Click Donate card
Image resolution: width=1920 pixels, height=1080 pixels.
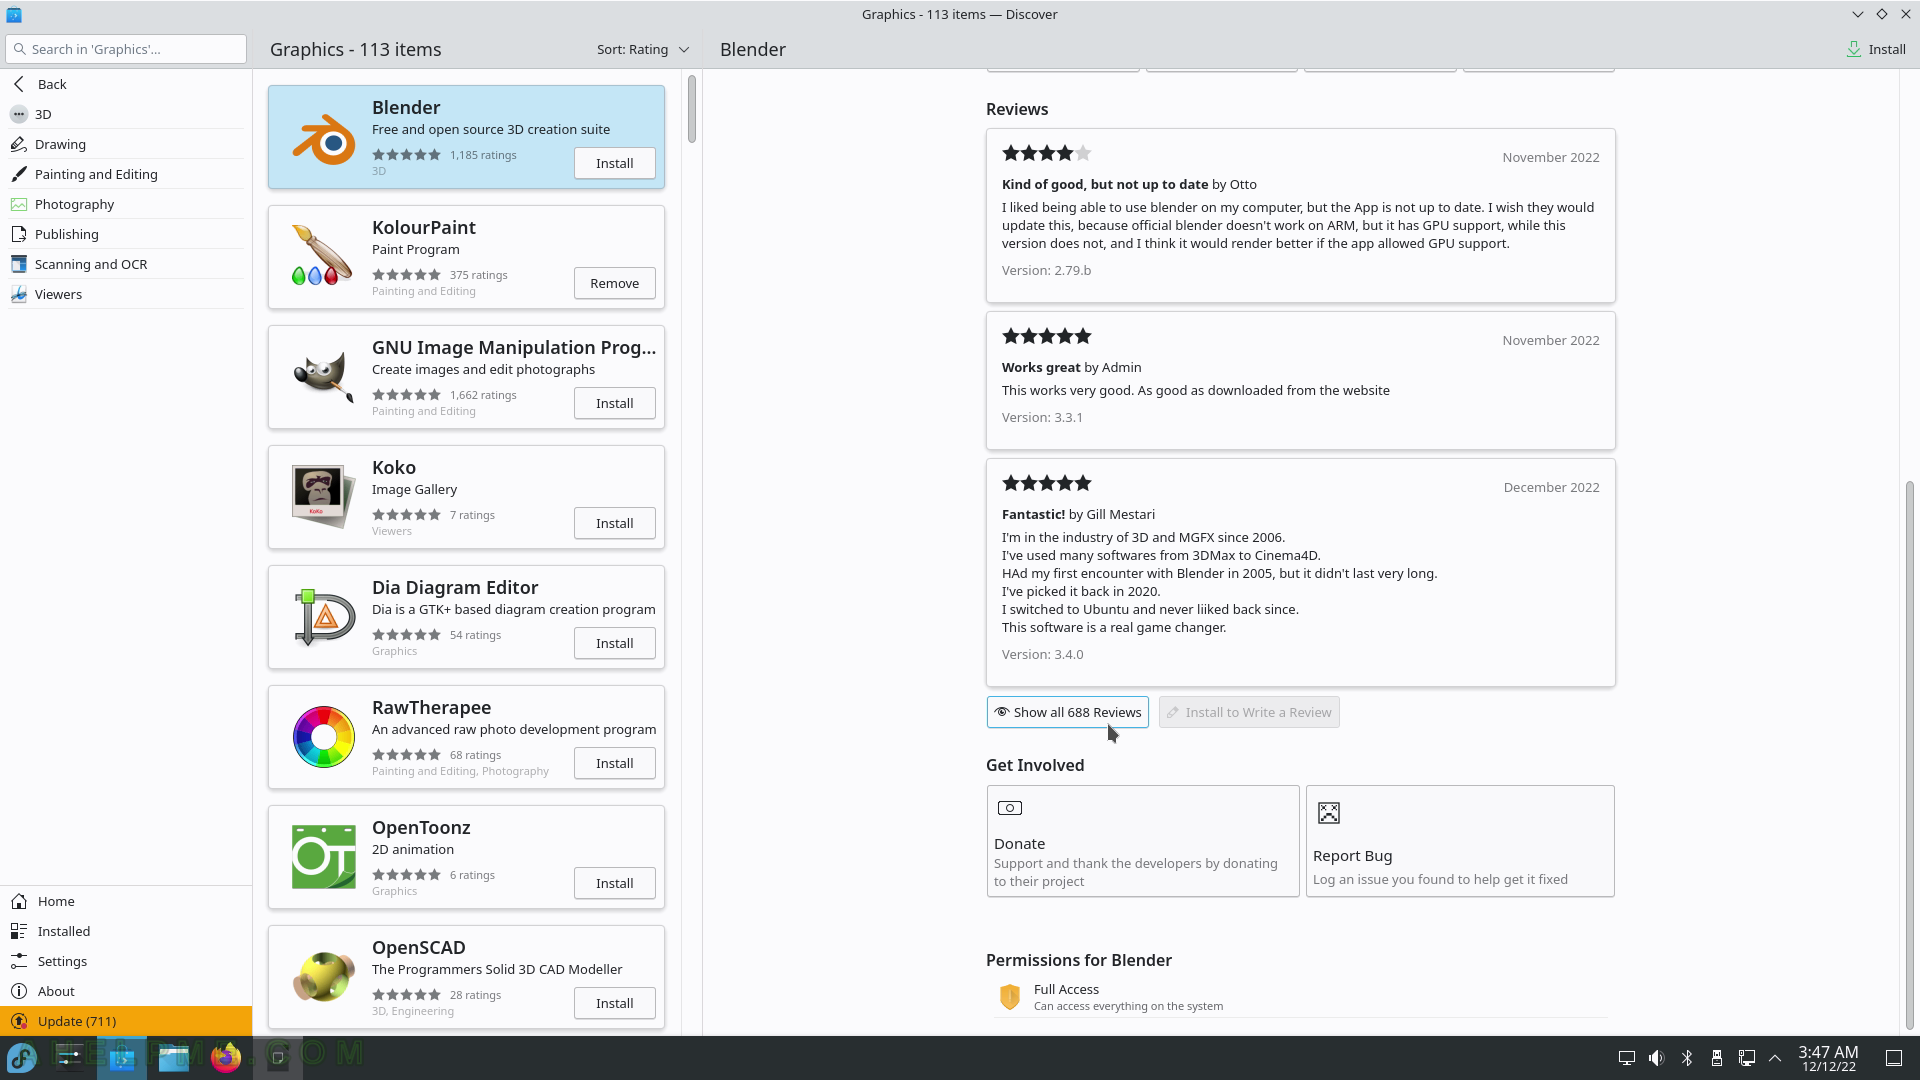coord(1143,841)
